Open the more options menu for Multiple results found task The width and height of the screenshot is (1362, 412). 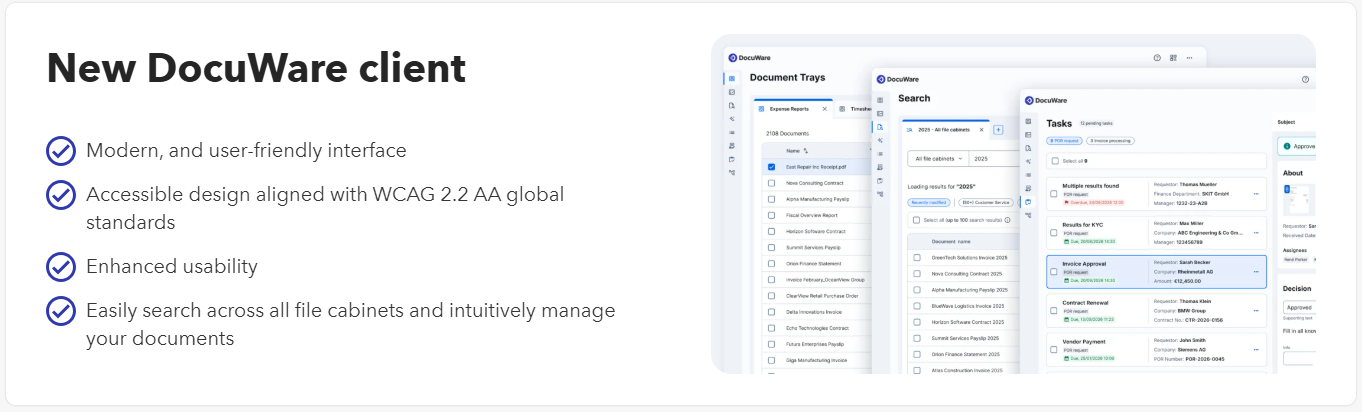pos(1256,194)
